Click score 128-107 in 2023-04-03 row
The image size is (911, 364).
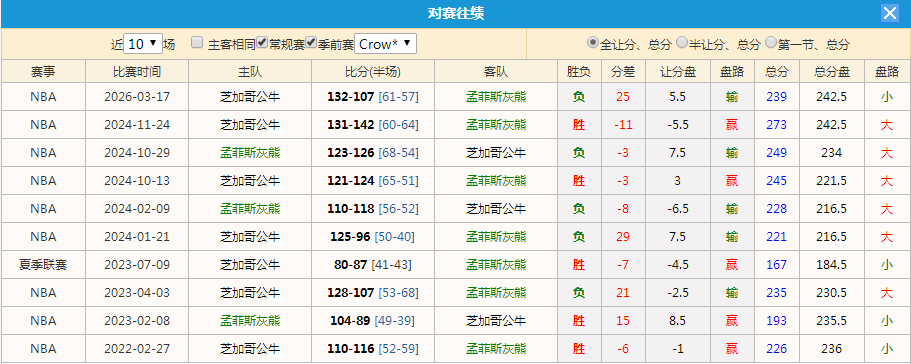(350, 293)
